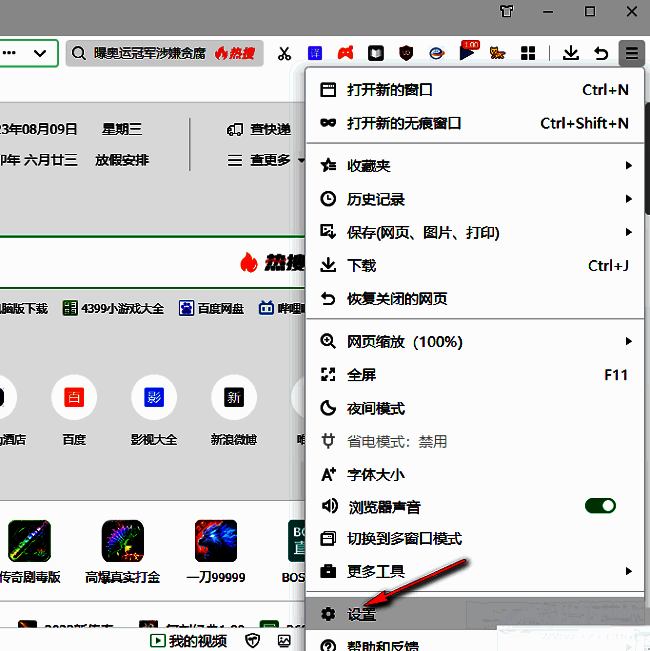Click the 星期三 date text
650x651 pixels.
[122, 130]
